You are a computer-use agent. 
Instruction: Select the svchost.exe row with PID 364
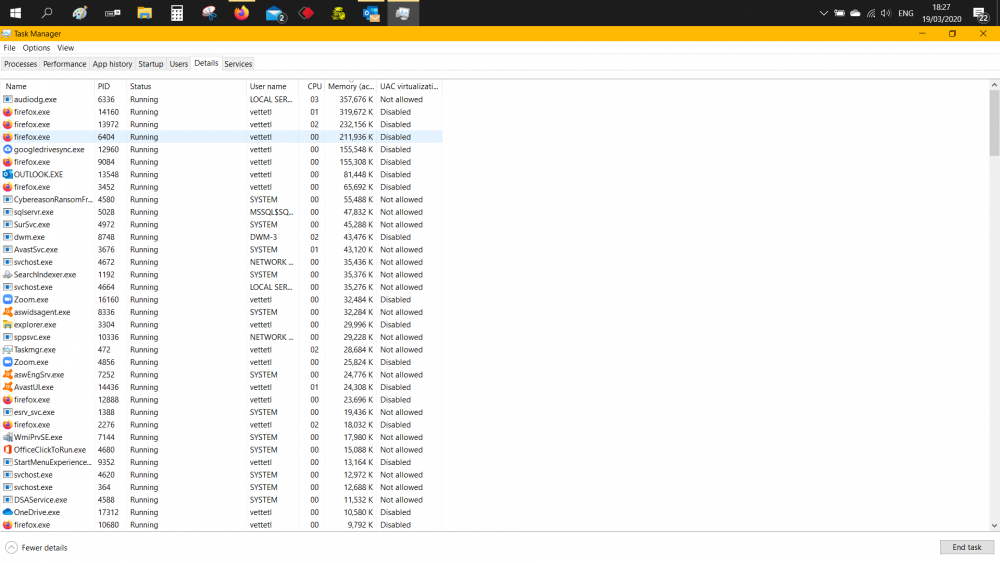(221, 487)
